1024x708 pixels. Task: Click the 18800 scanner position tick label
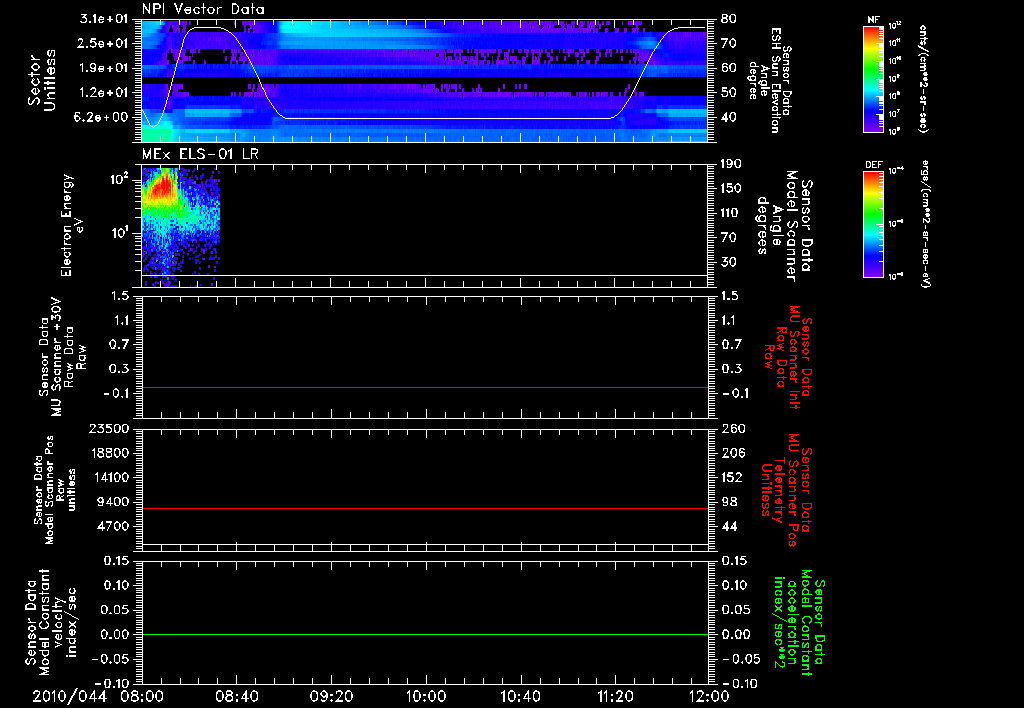[x=110, y=453]
